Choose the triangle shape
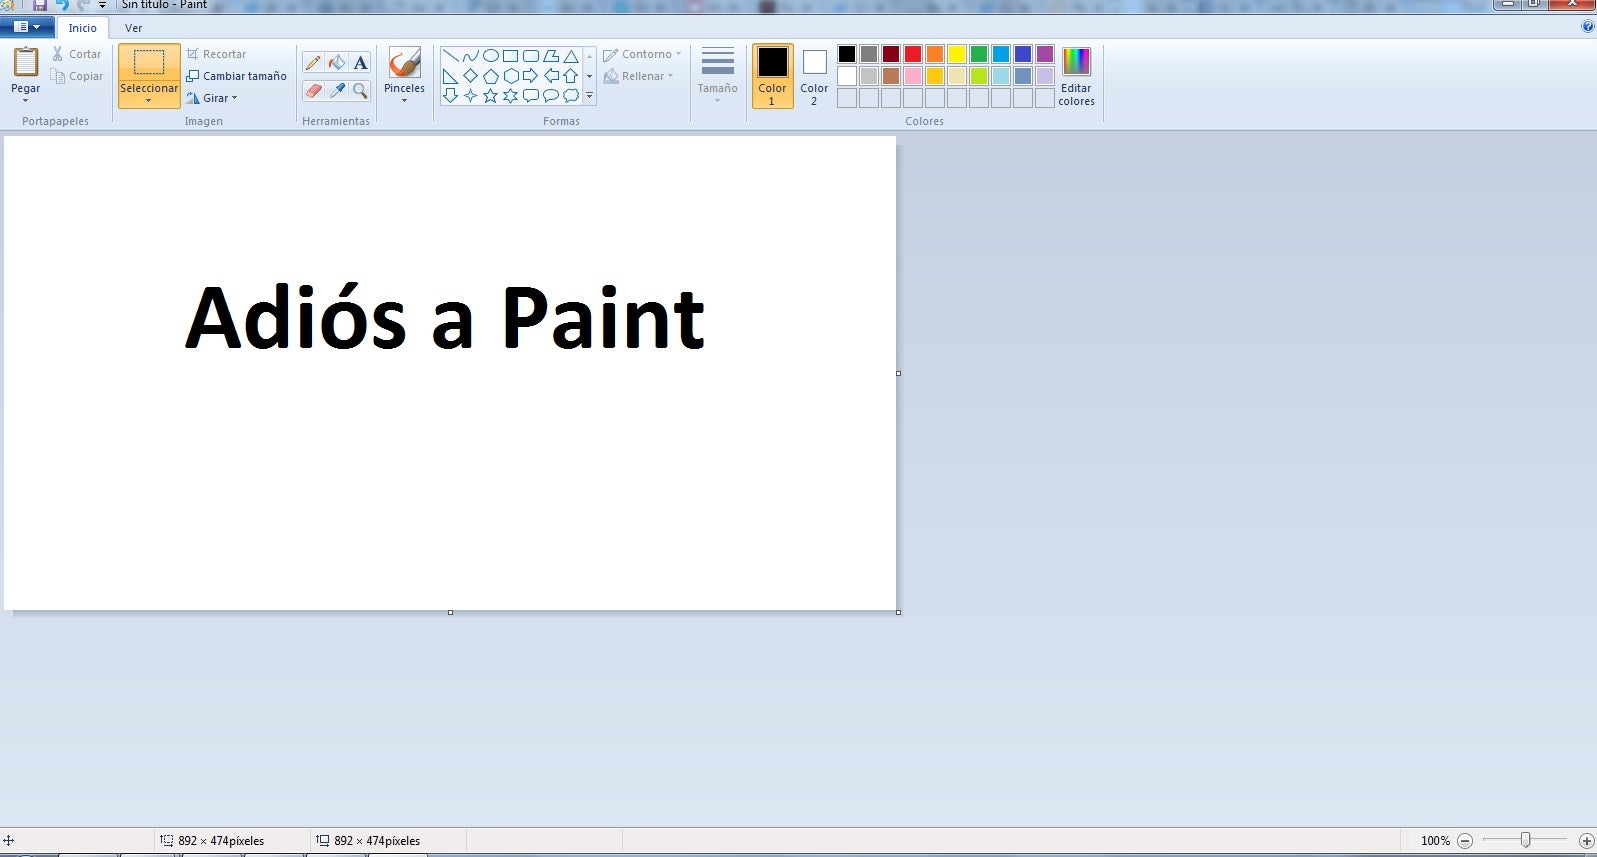 [x=571, y=56]
